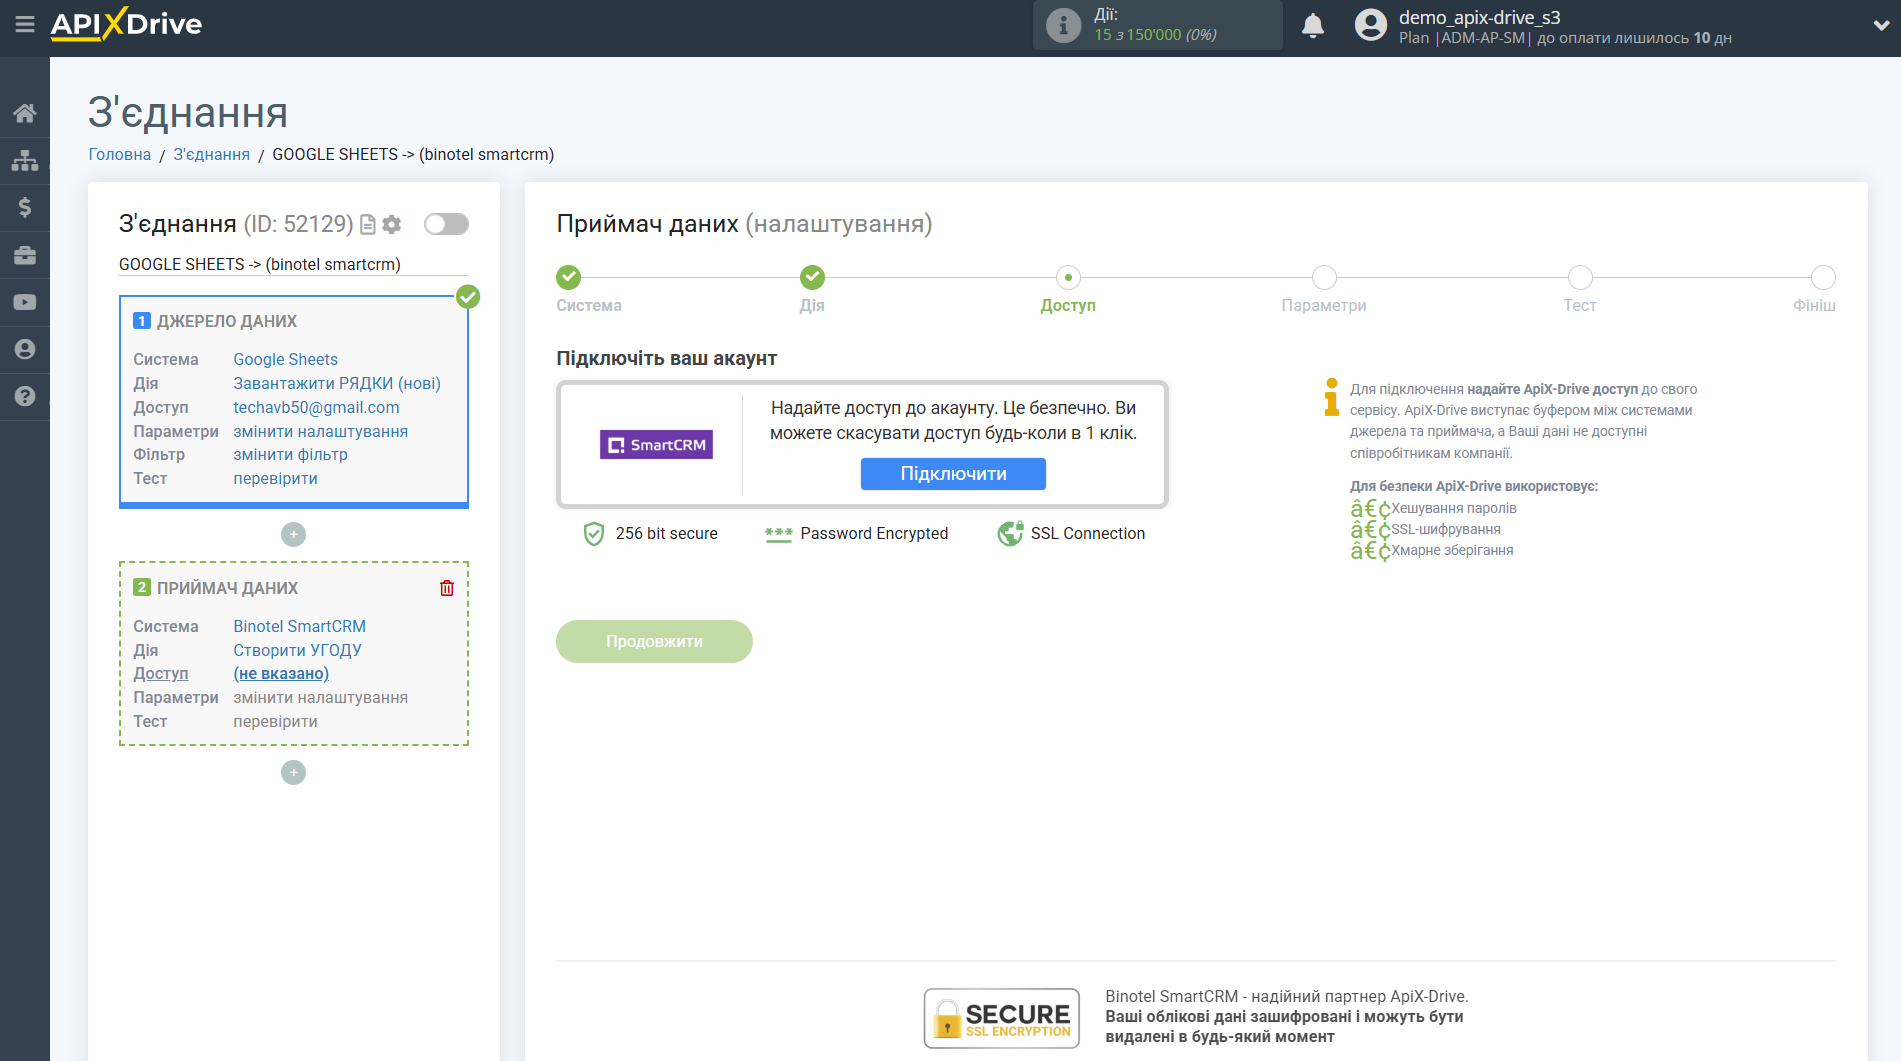The width and height of the screenshot is (1901, 1061).
Task: Click the 256 bit secure shield icon
Action: [594, 534]
